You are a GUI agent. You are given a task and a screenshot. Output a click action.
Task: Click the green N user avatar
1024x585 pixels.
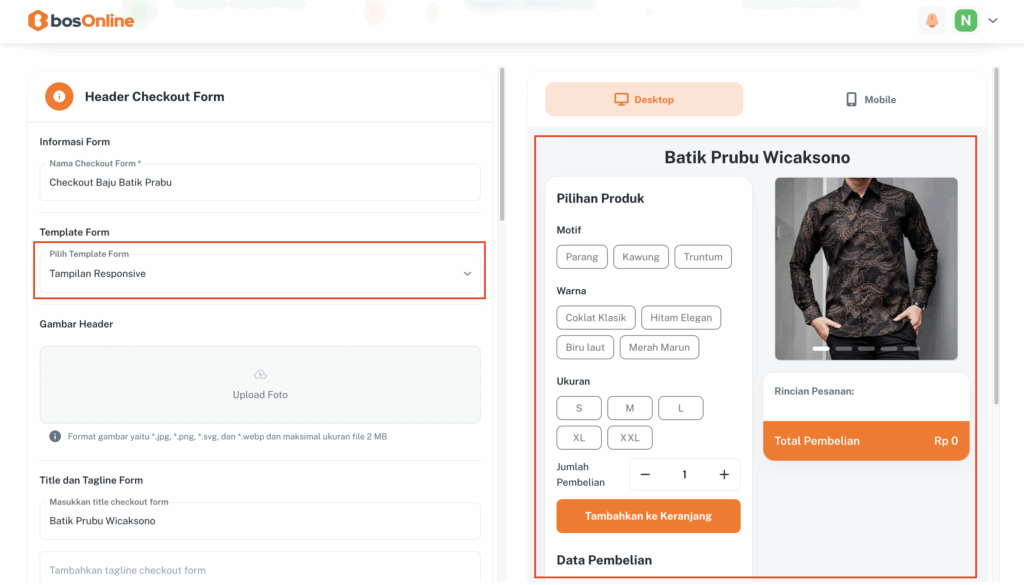[965, 20]
